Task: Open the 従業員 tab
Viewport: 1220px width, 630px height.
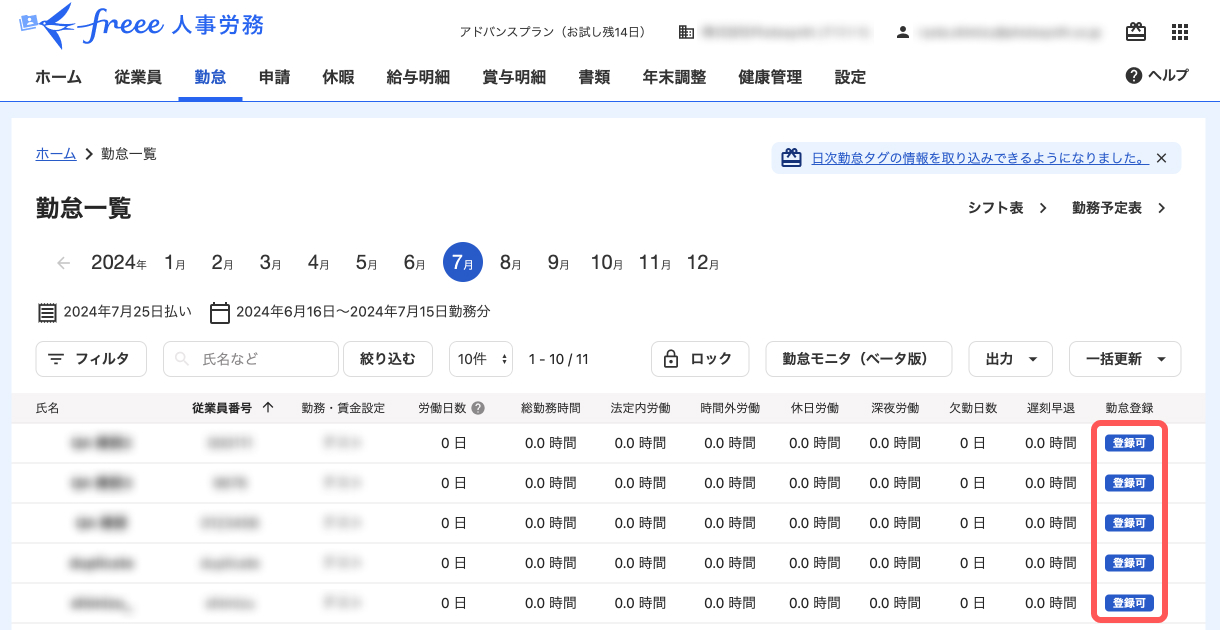Action: [x=138, y=77]
